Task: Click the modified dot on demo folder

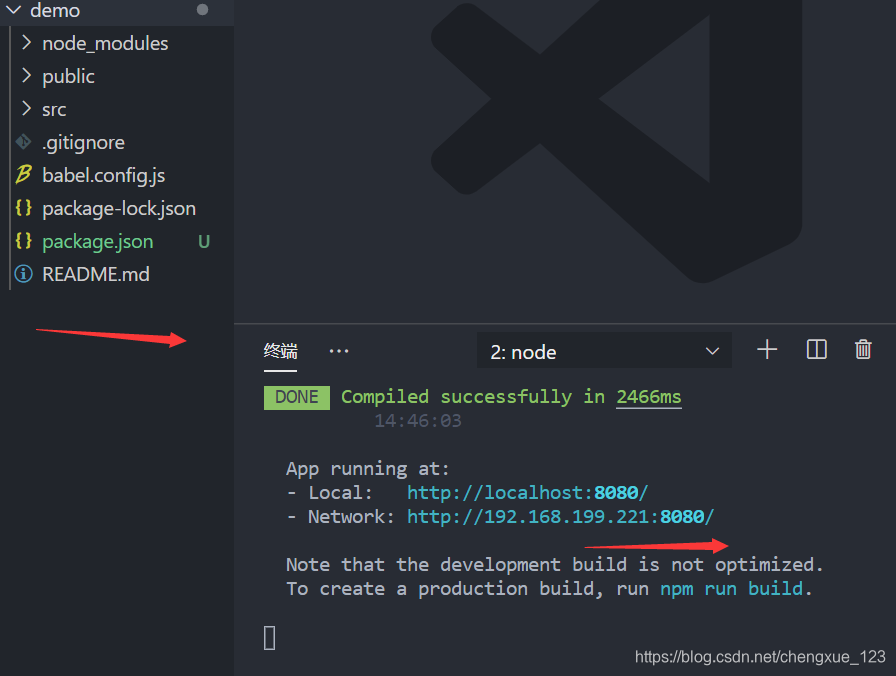Action: (202, 9)
